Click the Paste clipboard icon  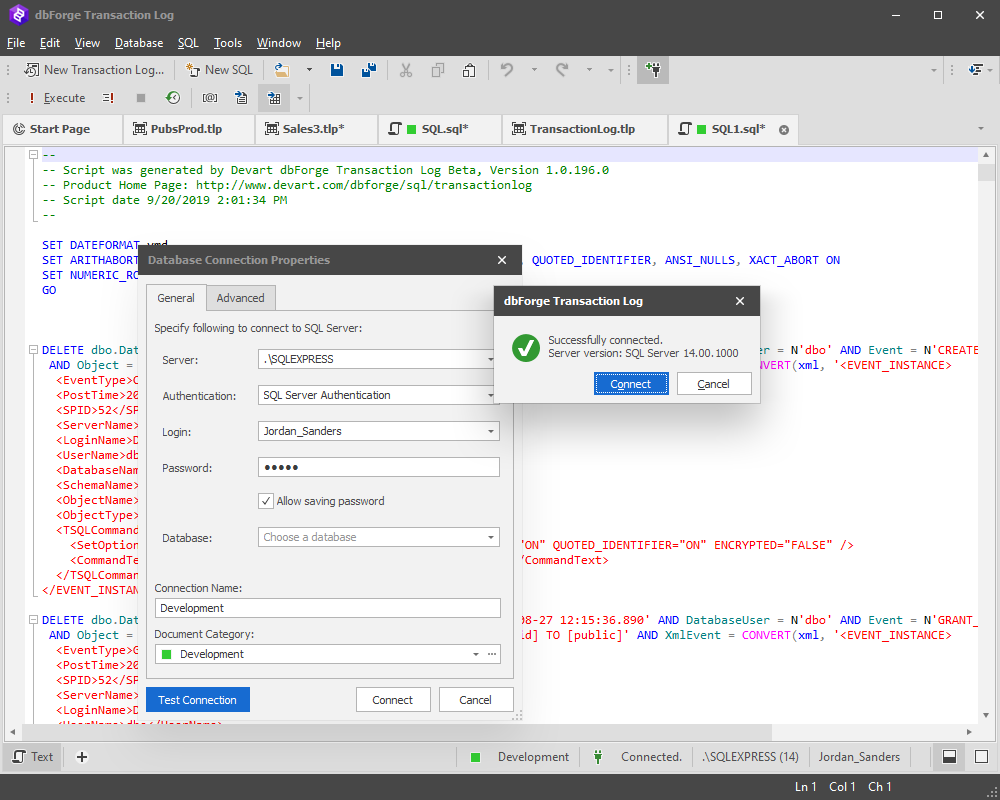pos(469,70)
